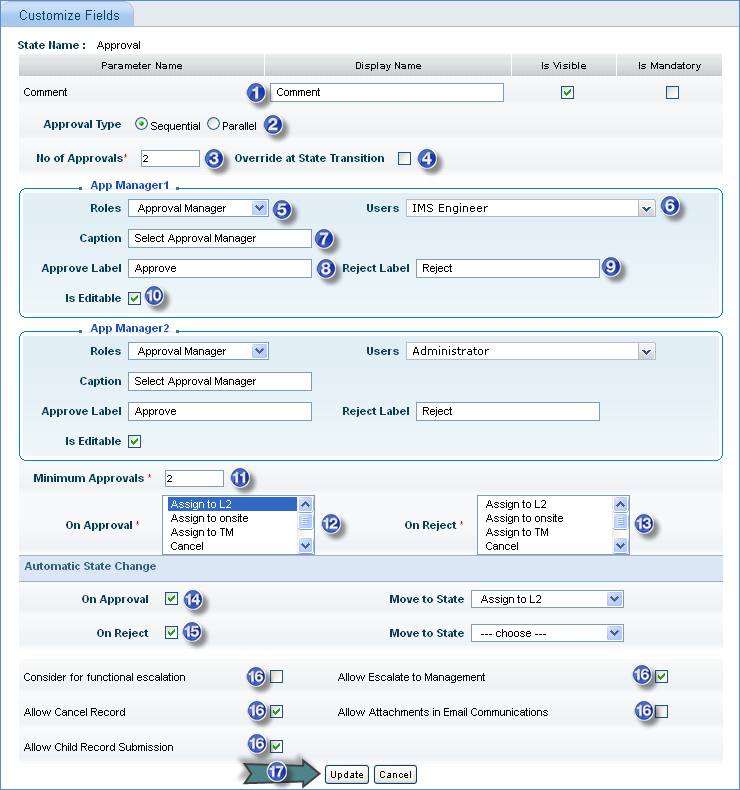Screen dimensions: 740x790
Task: Toggle the Comment Is Mandatory checkbox
Action: [672, 93]
